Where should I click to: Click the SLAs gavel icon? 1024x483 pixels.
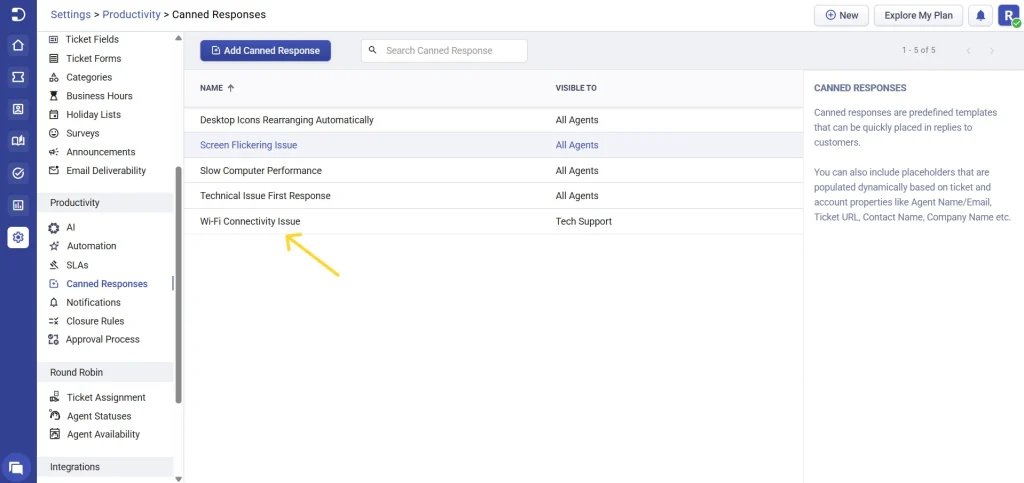[54, 265]
